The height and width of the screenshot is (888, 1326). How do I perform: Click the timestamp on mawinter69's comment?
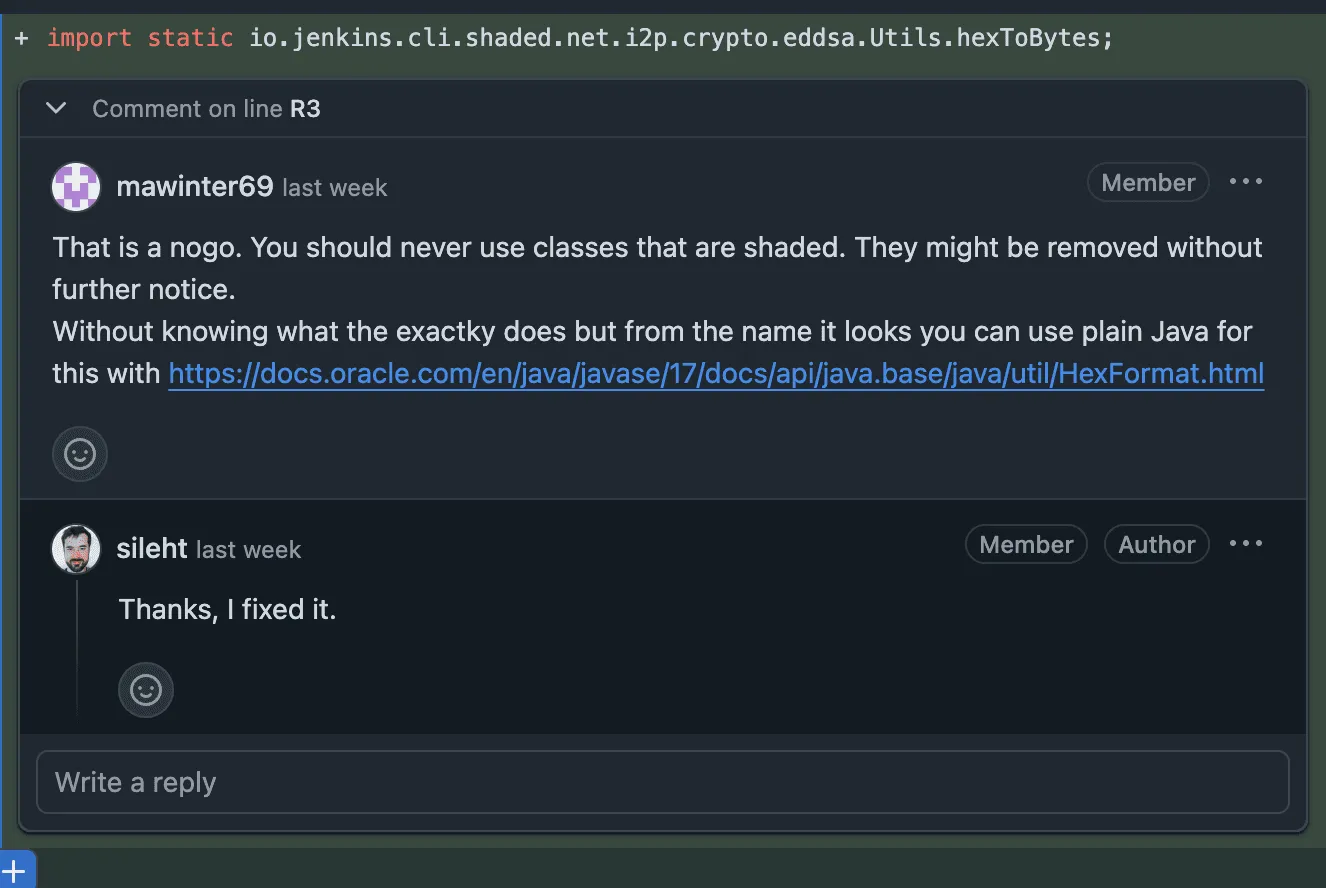(334, 188)
